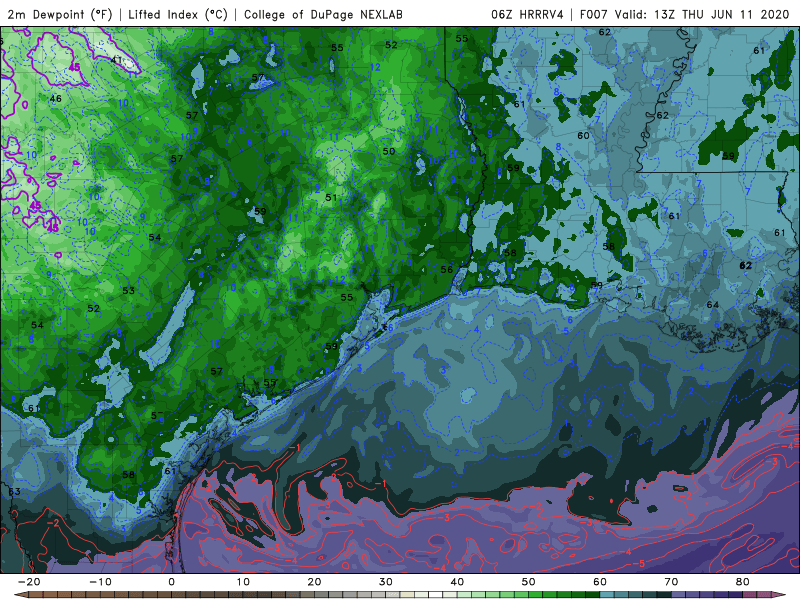Select the "College of DuPage NEXLAB" text
Viewport: 800px width, 600px height.
click(323, 14)
